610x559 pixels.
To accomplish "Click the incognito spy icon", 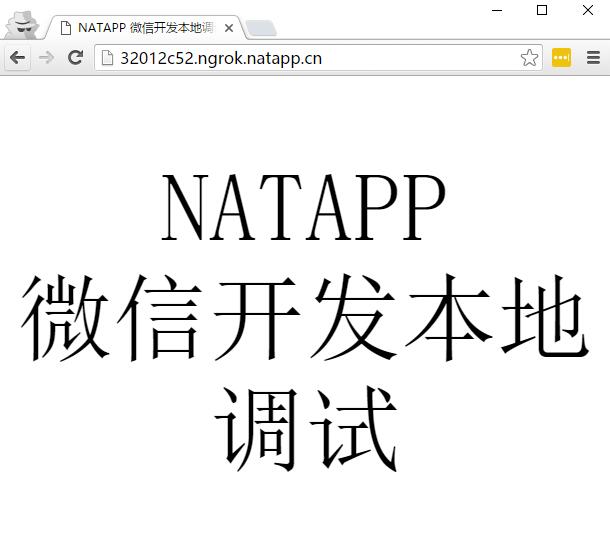I will pyautogui.click(x=23, y=25).
